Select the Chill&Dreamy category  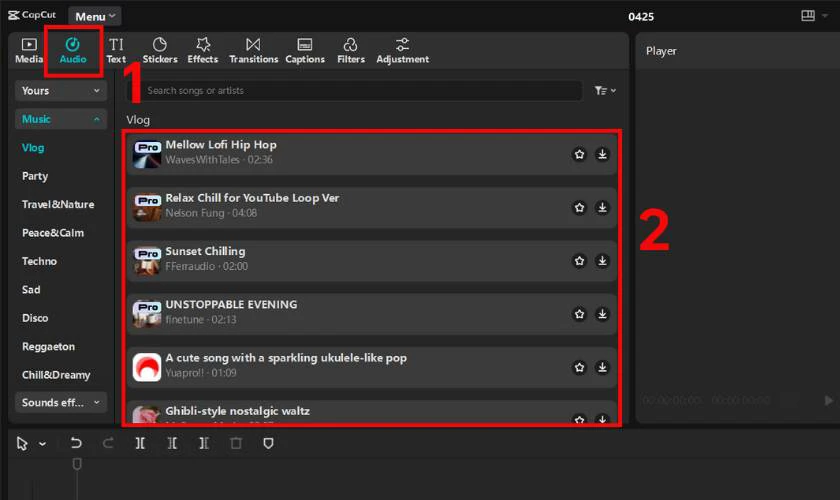pyautogui.click(x=56, y=375)
